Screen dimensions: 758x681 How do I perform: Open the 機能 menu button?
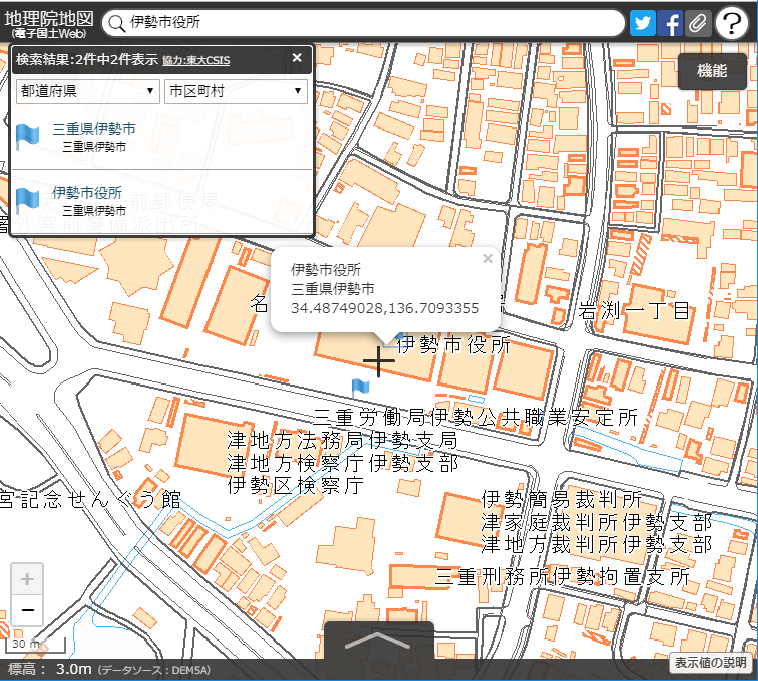[x=712, y=71]
